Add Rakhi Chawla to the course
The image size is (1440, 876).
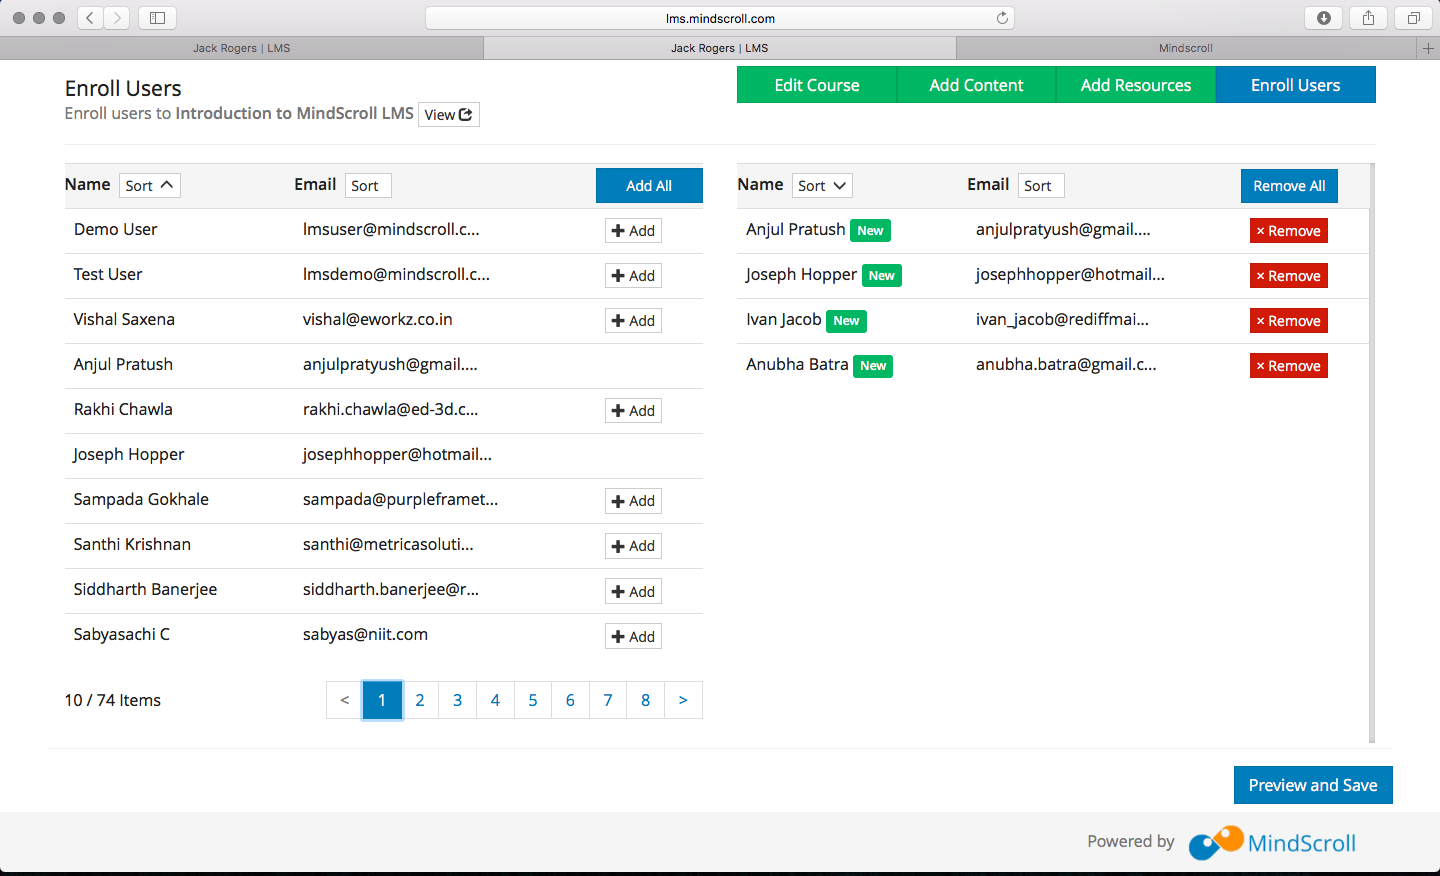[633, 411]
